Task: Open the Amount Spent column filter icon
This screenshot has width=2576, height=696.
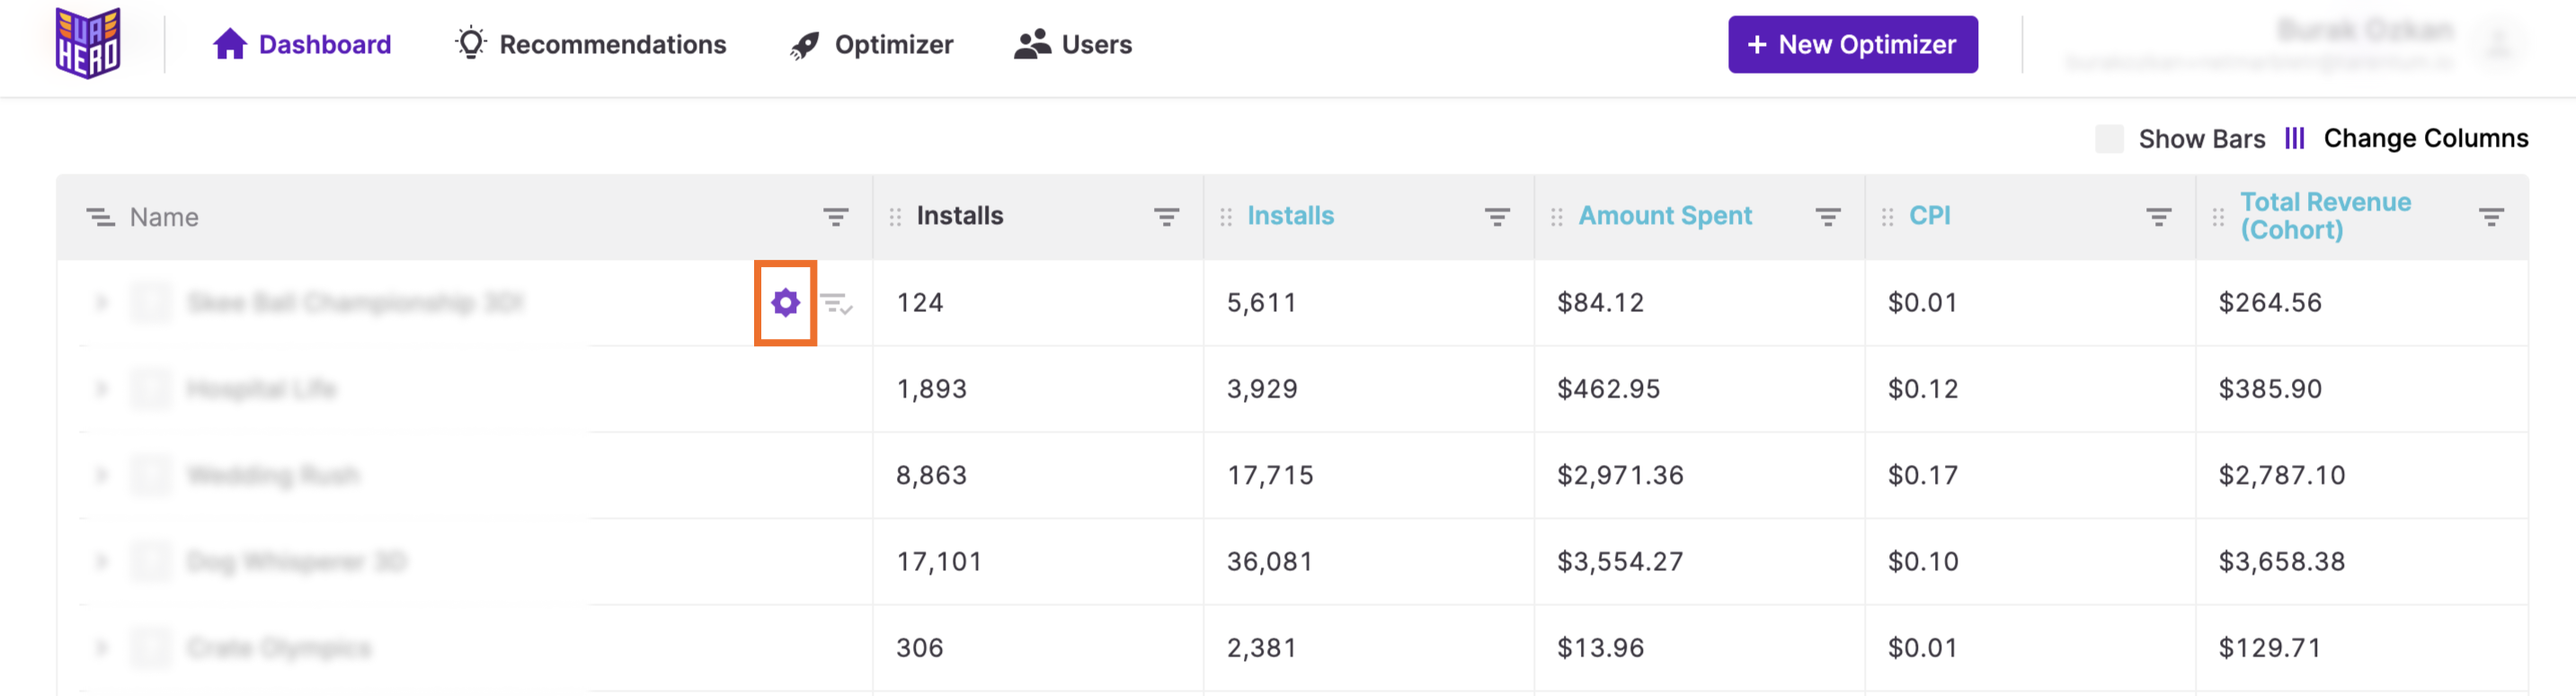Action: pos(1827,217)
